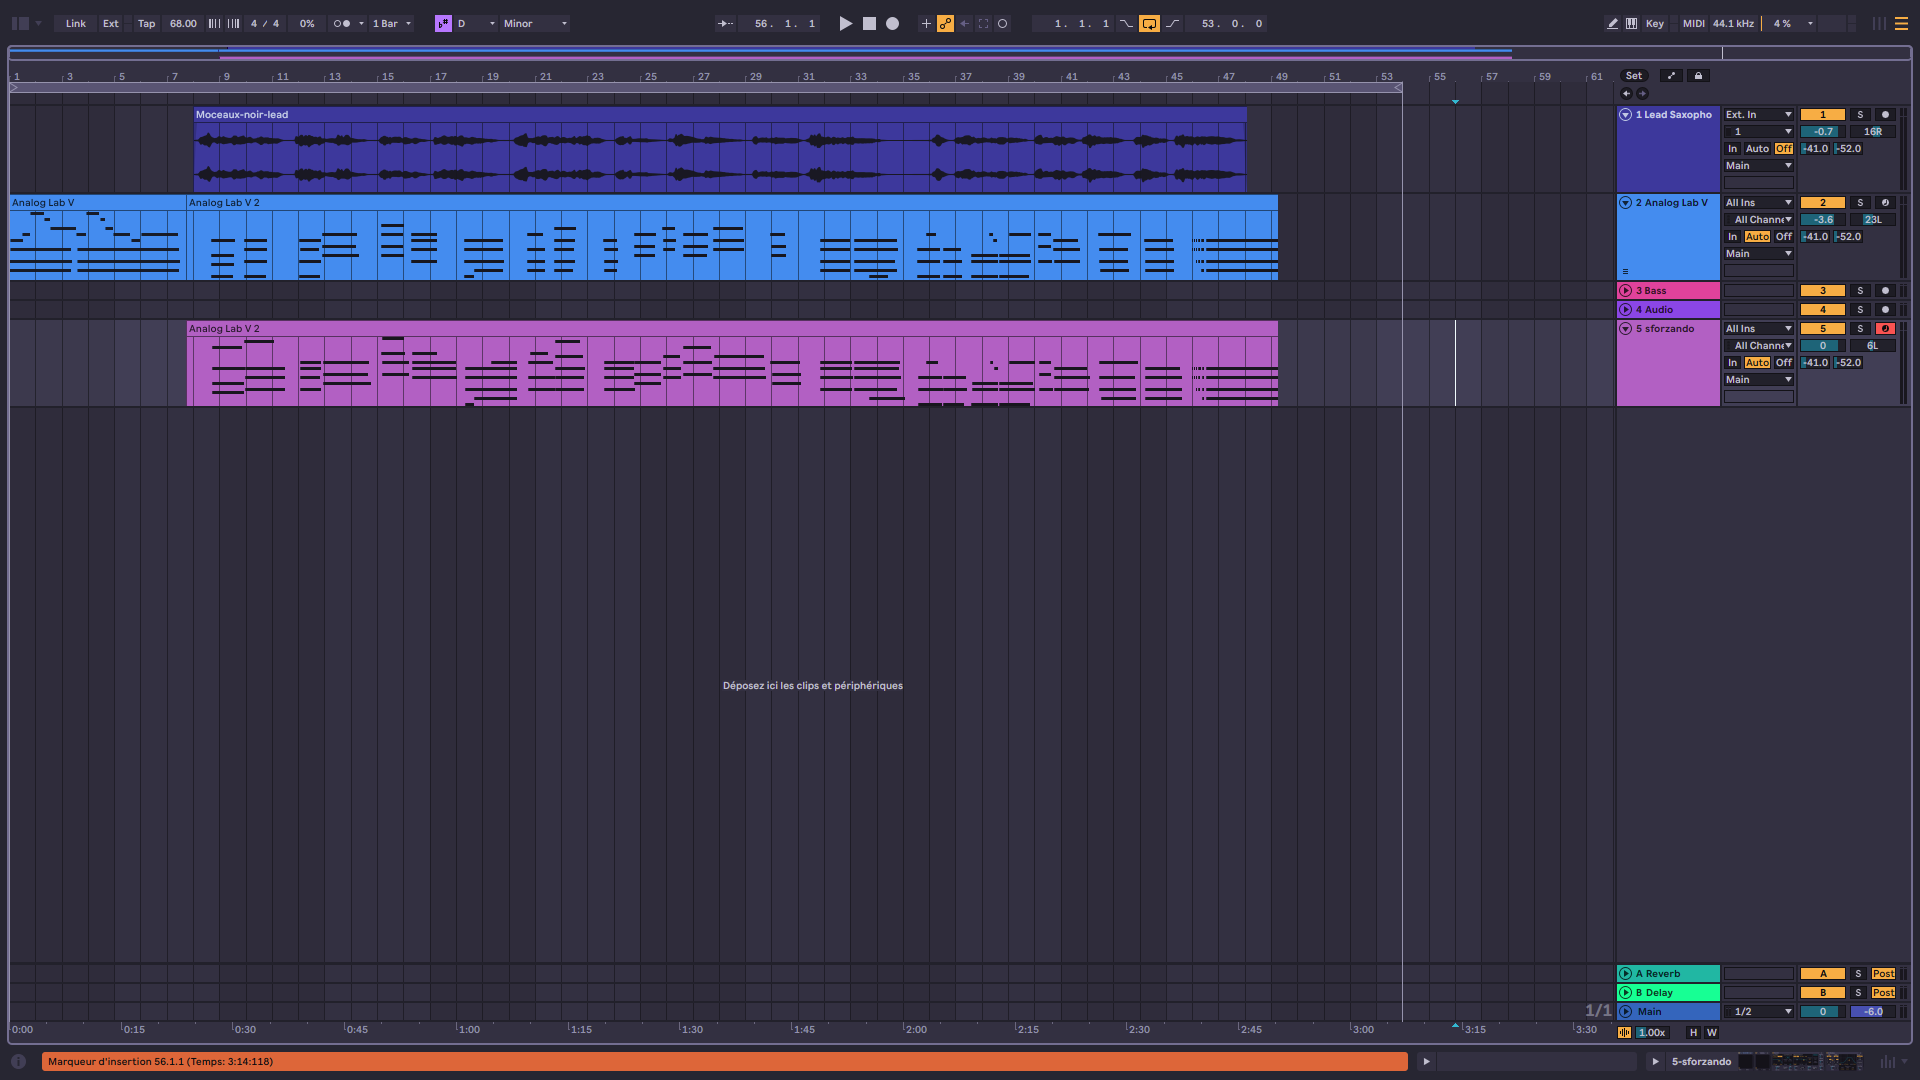The height and width of the screenshot is (1080, 1920).
Task: Enable Draw Mode pencil icon
Action: pyautogui.click(x=1612, y=23)
